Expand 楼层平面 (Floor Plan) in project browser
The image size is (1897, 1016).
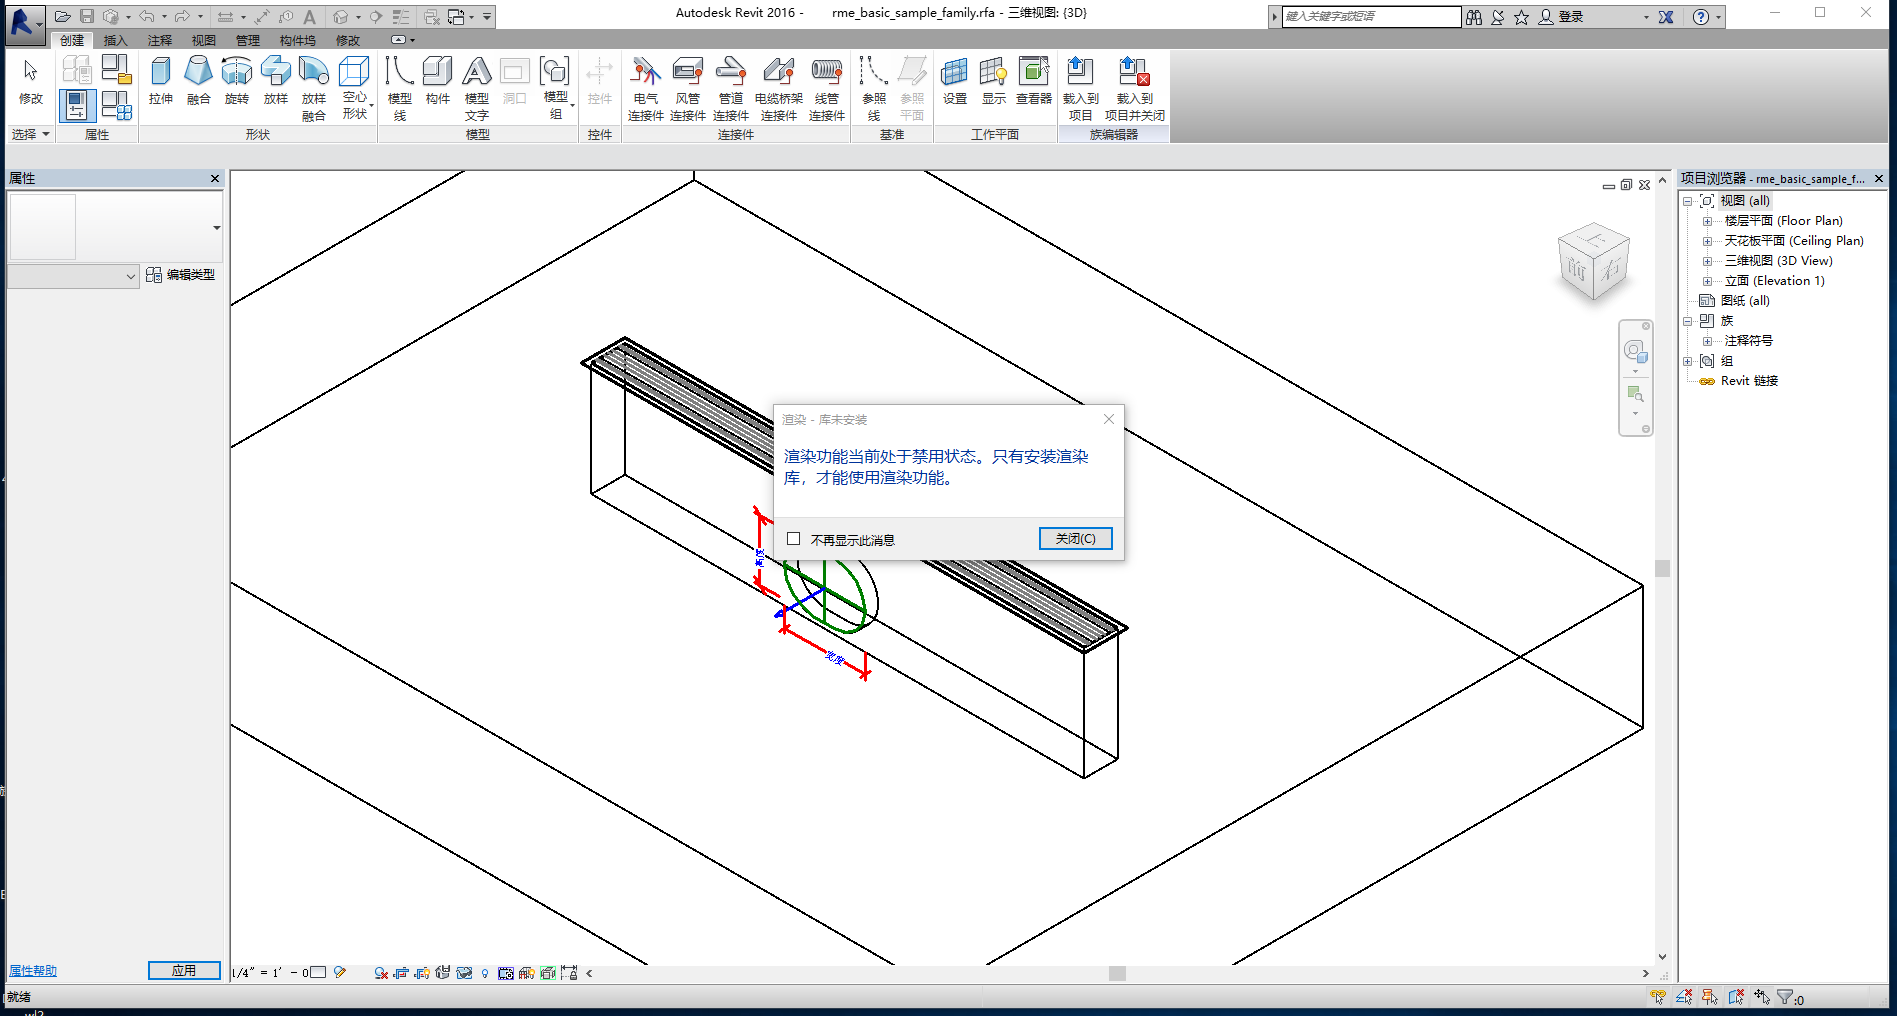point(1708,221)
